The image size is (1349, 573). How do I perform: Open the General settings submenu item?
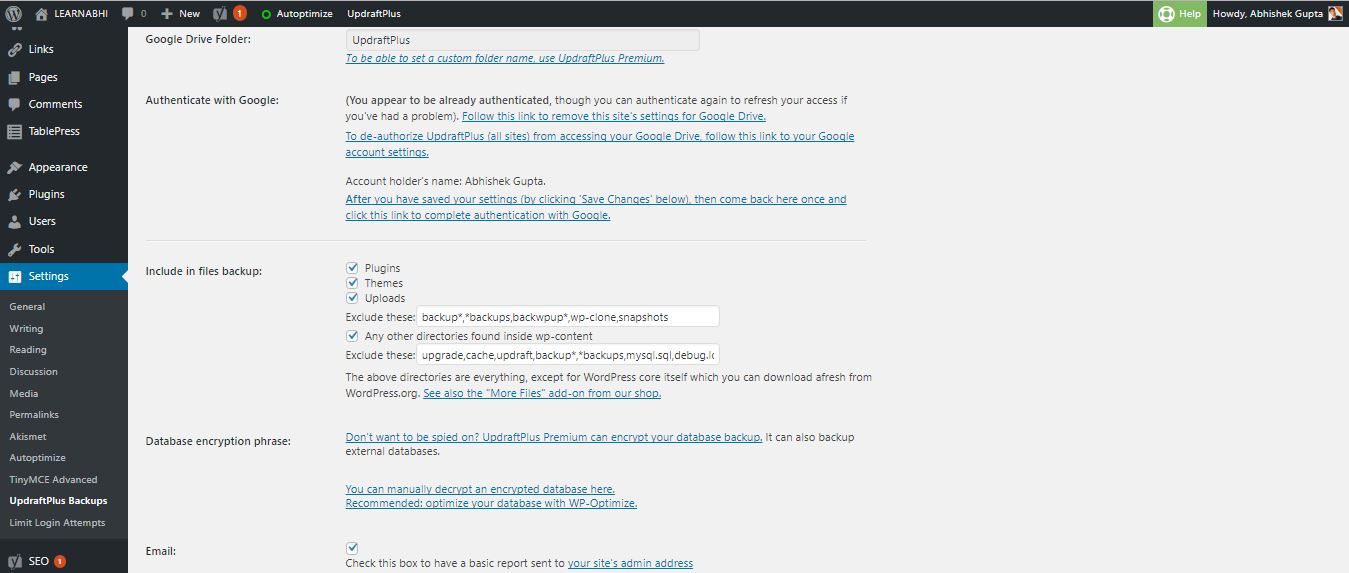point(28,307)
